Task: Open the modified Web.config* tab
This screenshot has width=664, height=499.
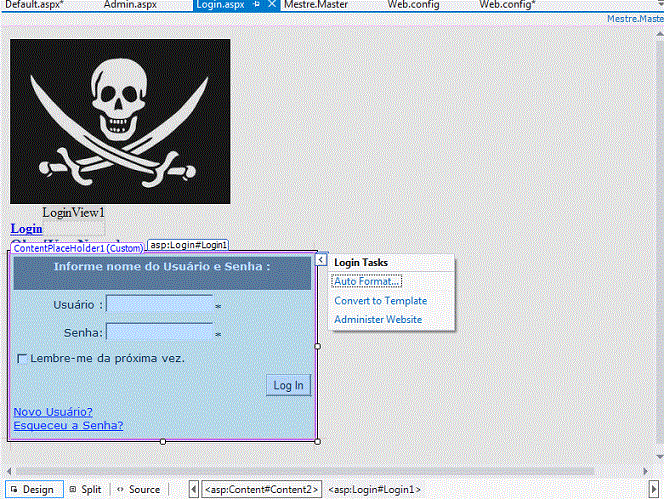Action: [x=507, y=5]
